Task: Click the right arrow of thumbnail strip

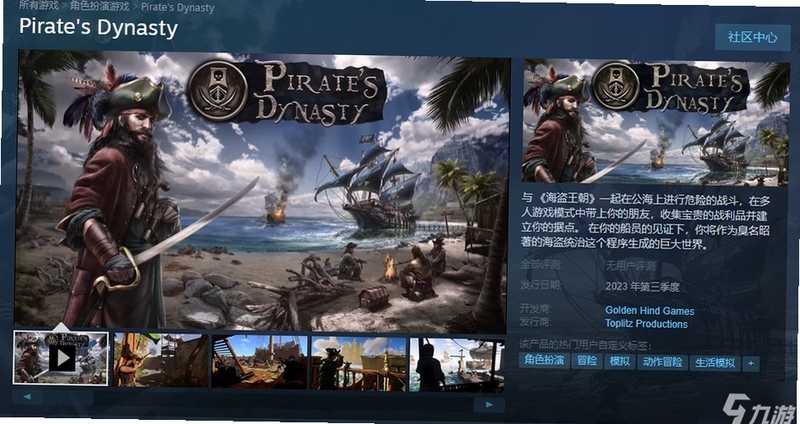Action: (489, 405)
